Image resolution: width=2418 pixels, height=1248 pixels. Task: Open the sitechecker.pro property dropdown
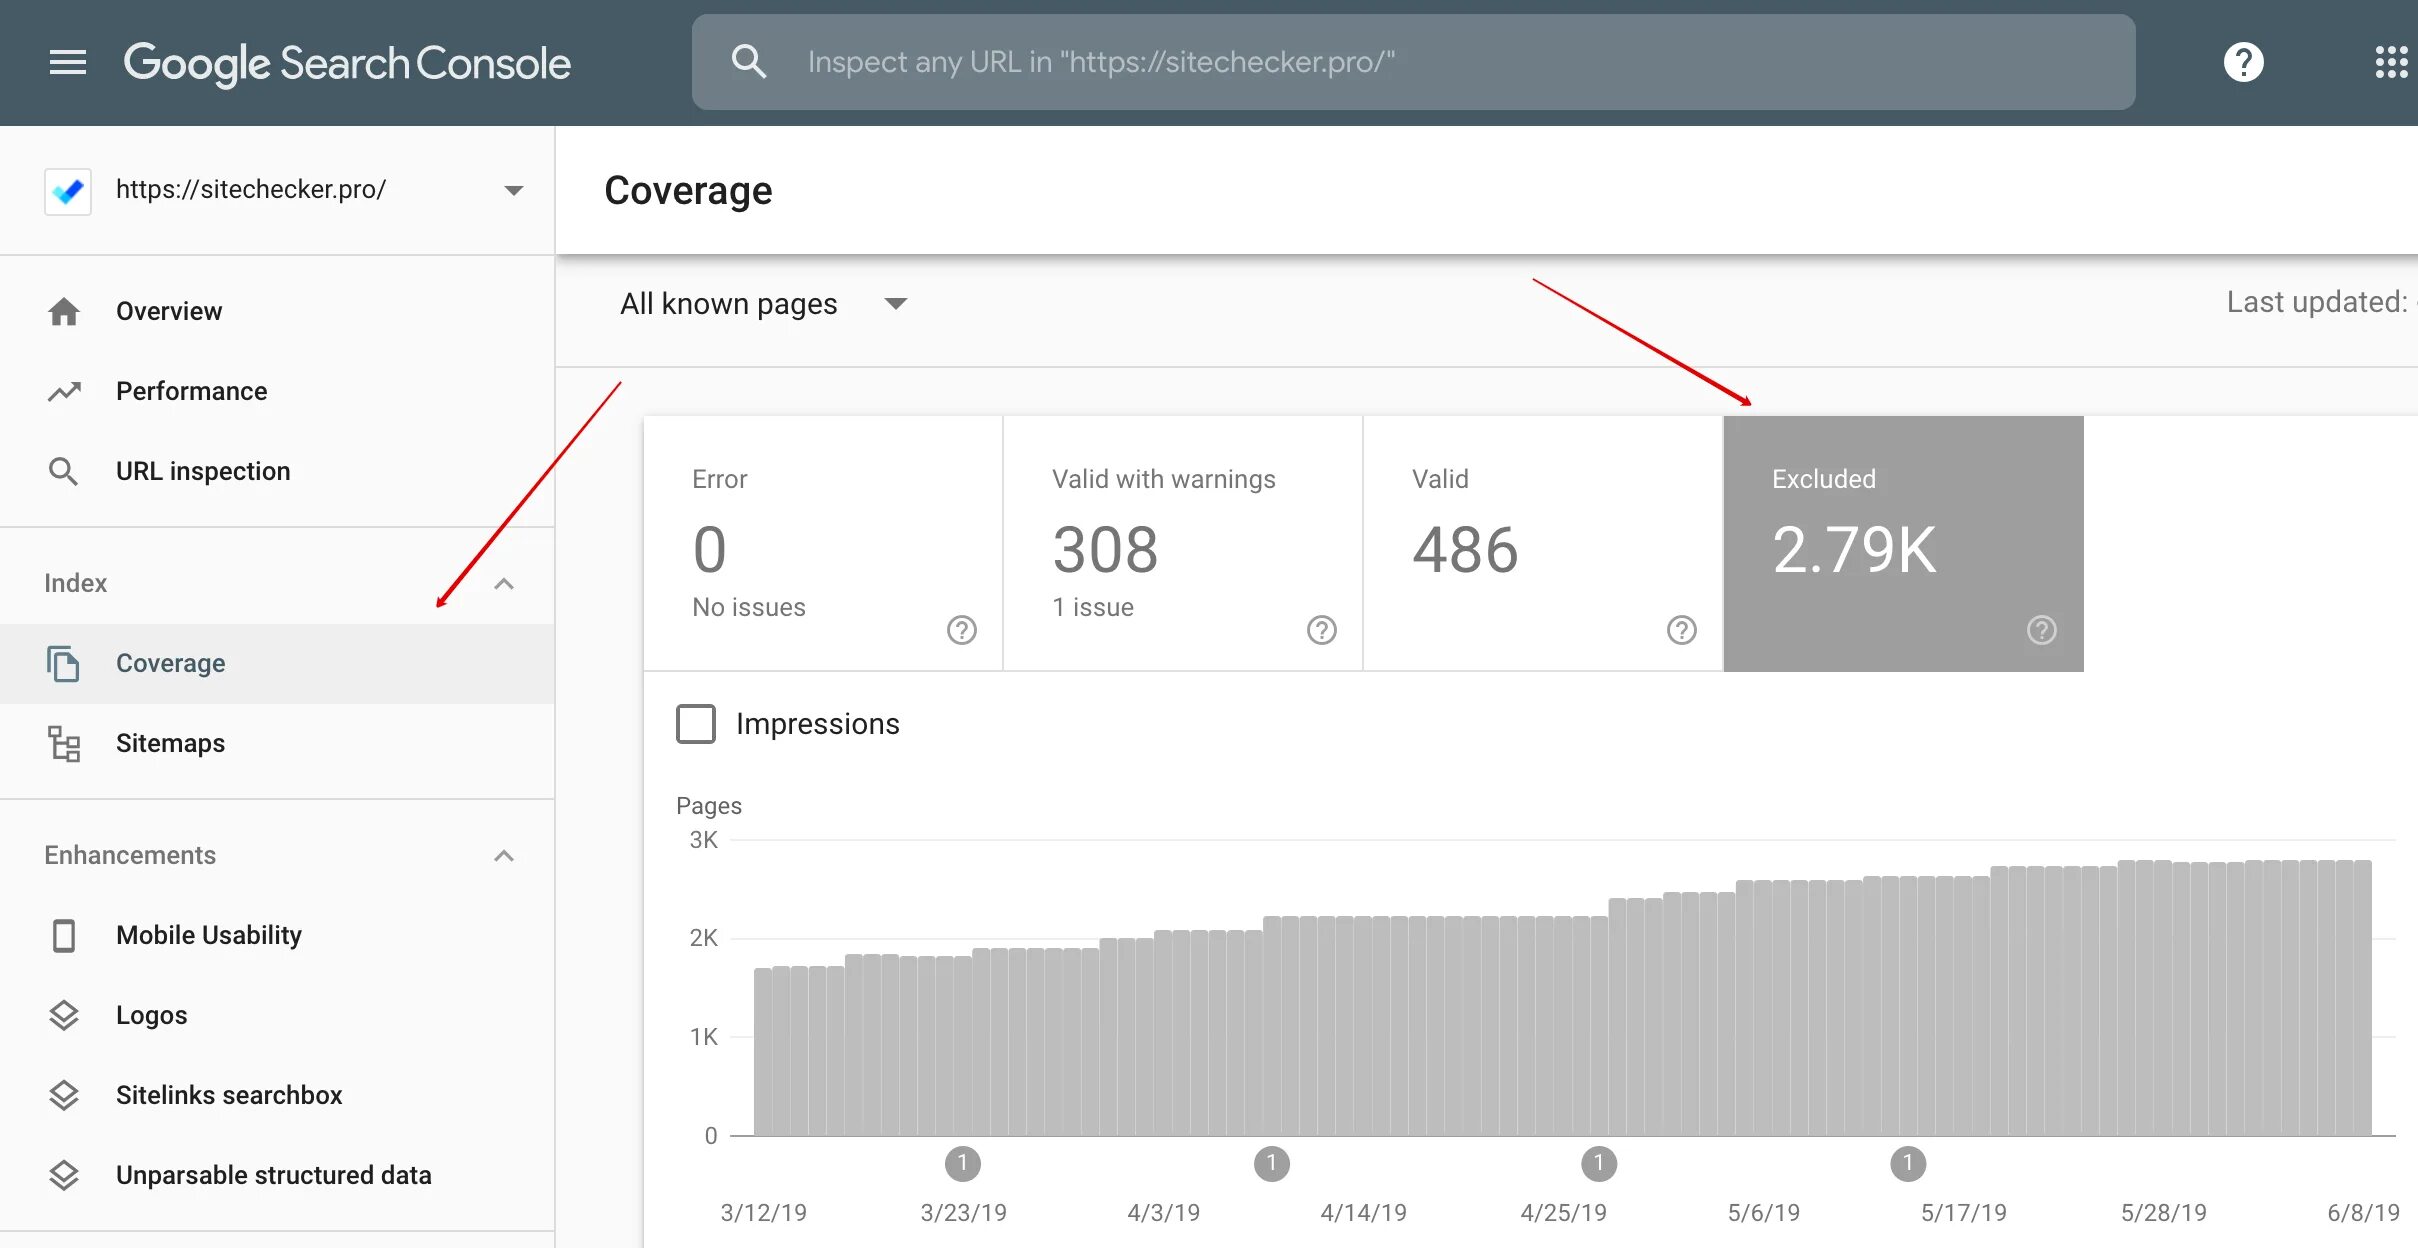click(513, 190)
